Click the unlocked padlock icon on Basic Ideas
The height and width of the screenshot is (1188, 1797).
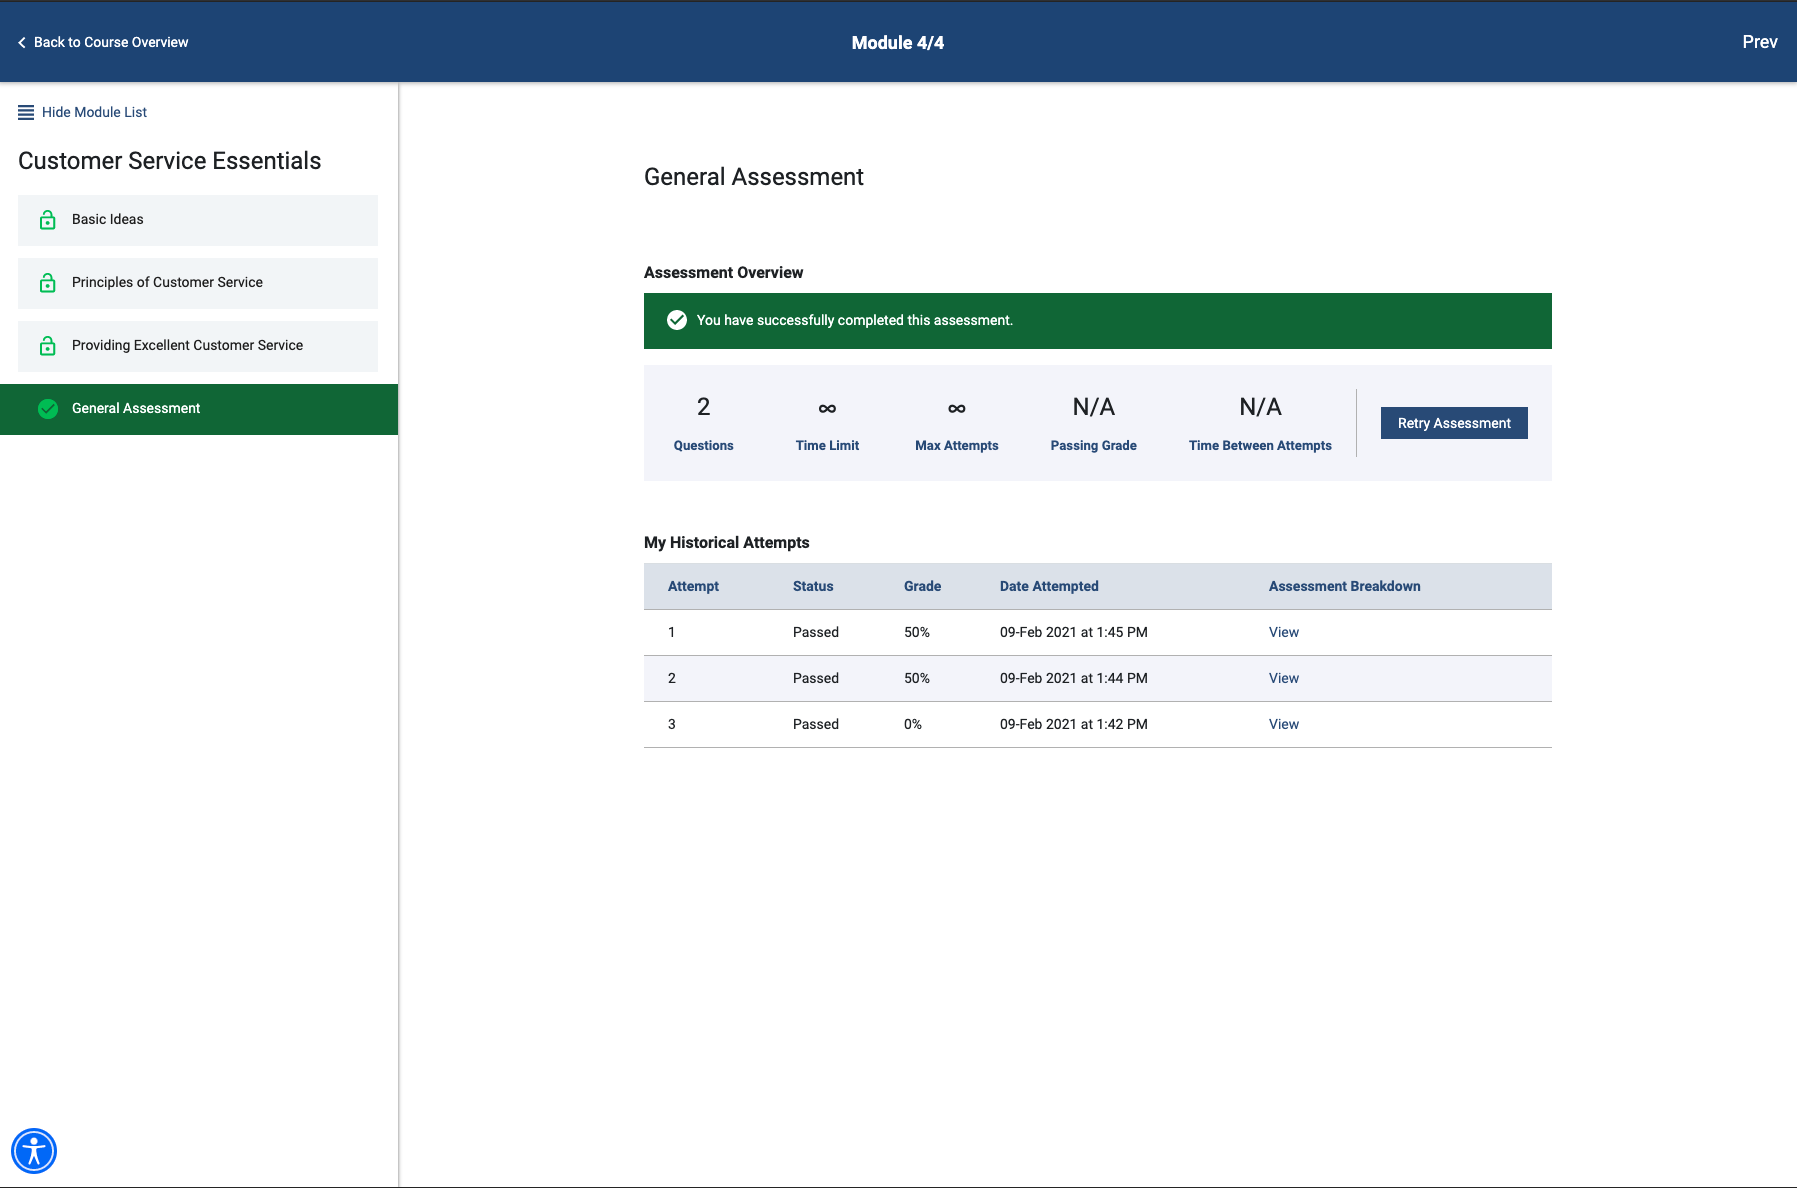coord(47,219)
